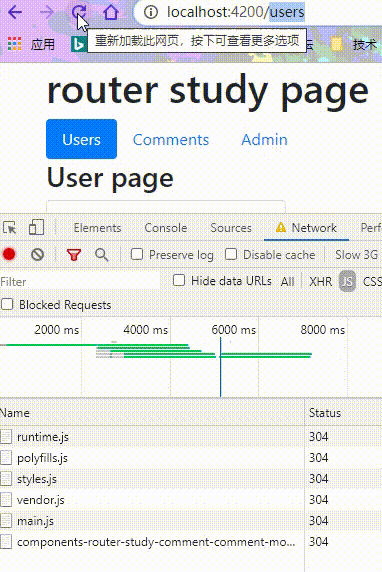Select the vendor.js file icon
The height and width of the screenshot is (572, 382).
point(6,500)
